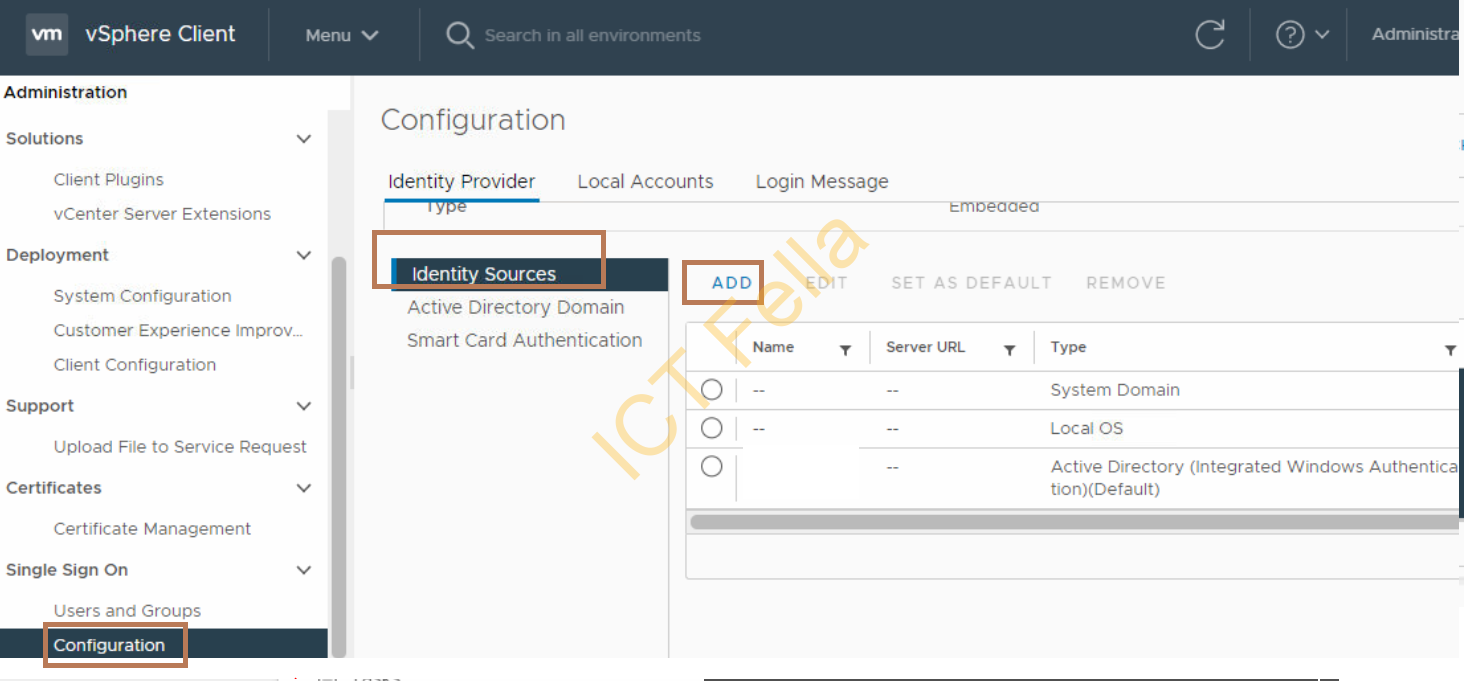Click the REMOVE button
The width and height of the screenshot is (1464, 681).
[1126, 283]
